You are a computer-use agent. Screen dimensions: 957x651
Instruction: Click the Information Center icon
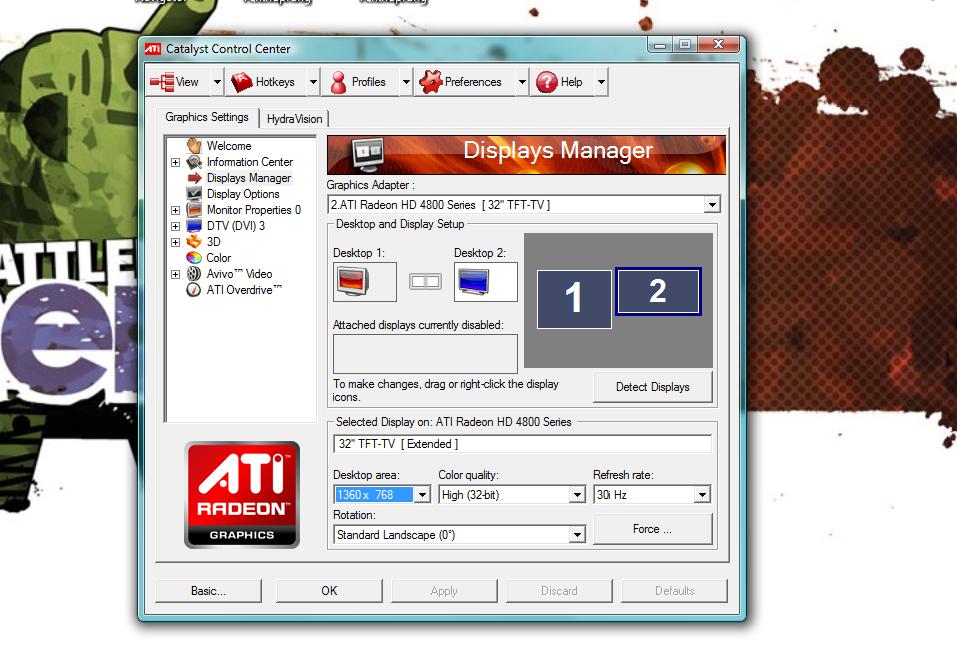(194, 162)
